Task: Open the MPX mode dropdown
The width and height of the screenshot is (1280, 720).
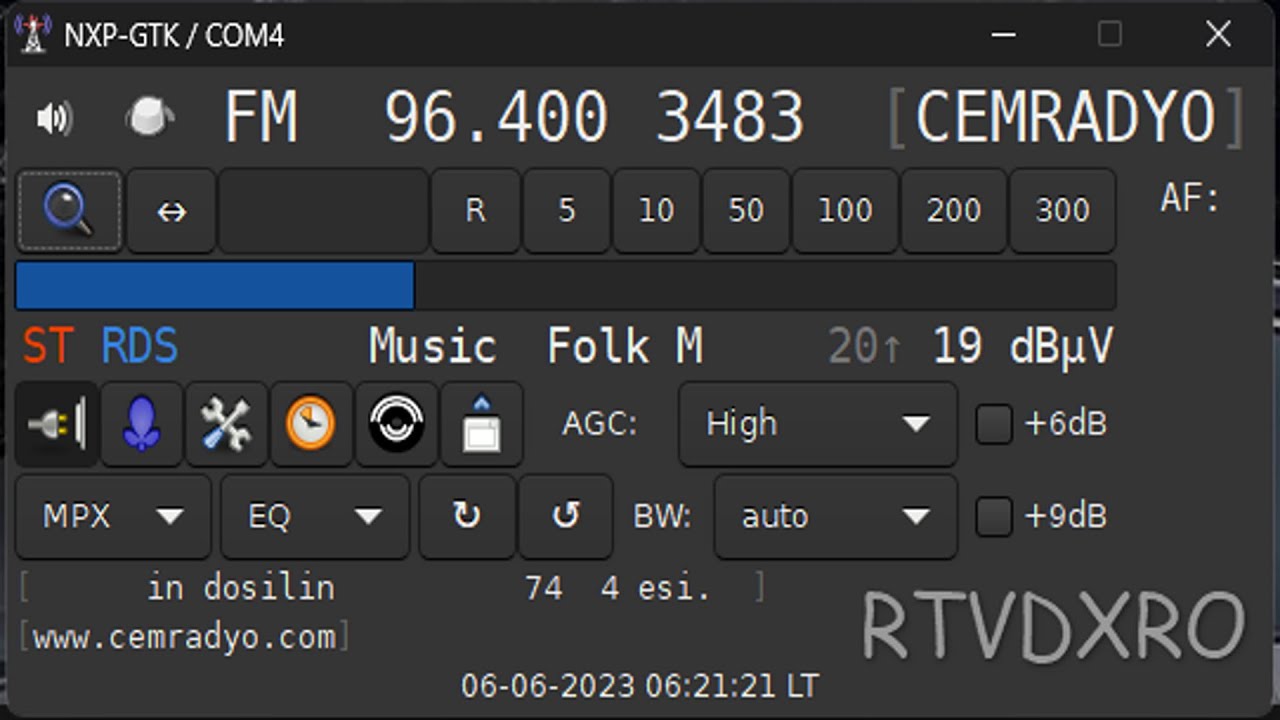Action: coord(113,517)
